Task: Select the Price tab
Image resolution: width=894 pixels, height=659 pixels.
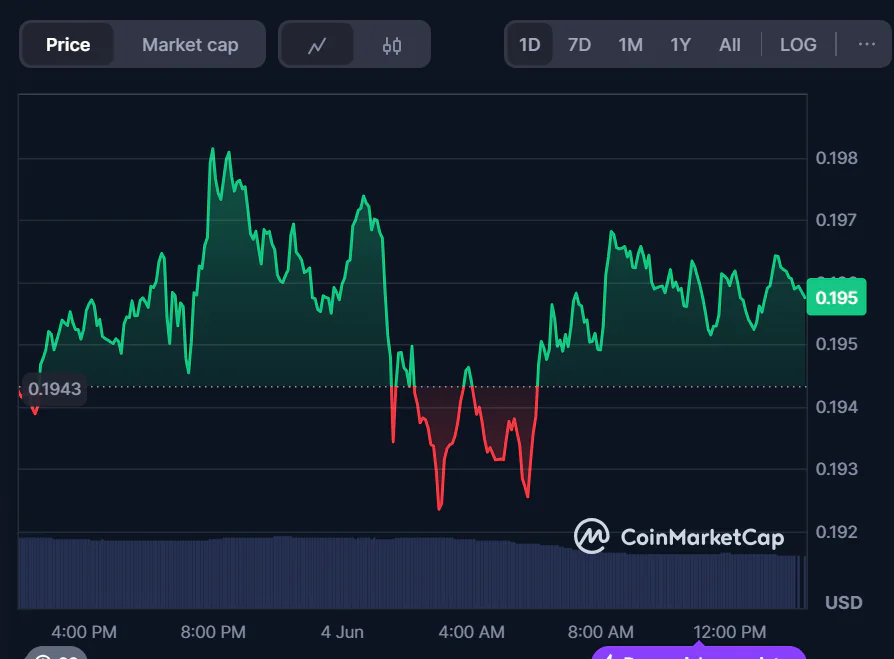Action: (68, 45)
